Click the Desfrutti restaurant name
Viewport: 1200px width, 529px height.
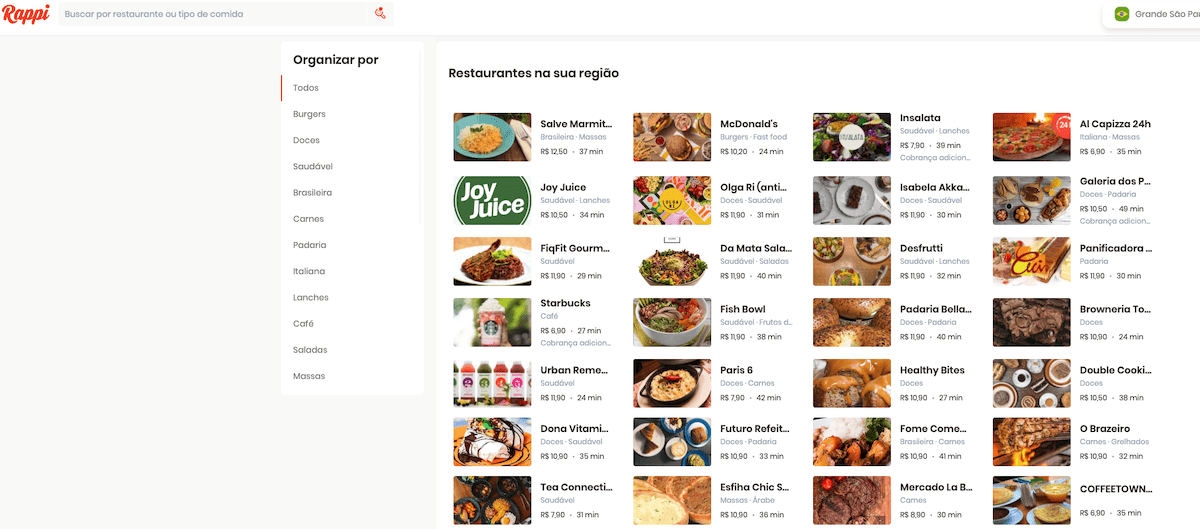coord(921,248)
